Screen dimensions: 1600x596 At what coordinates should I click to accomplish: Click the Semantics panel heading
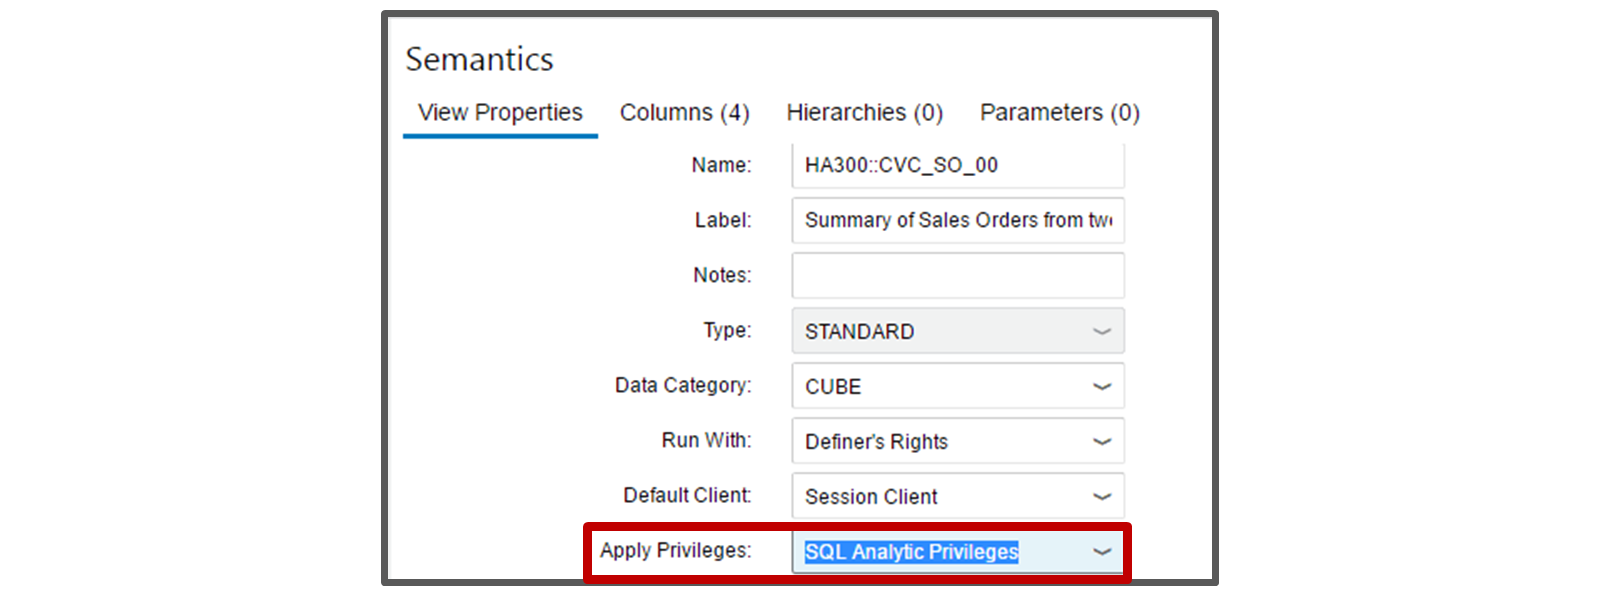479,60
